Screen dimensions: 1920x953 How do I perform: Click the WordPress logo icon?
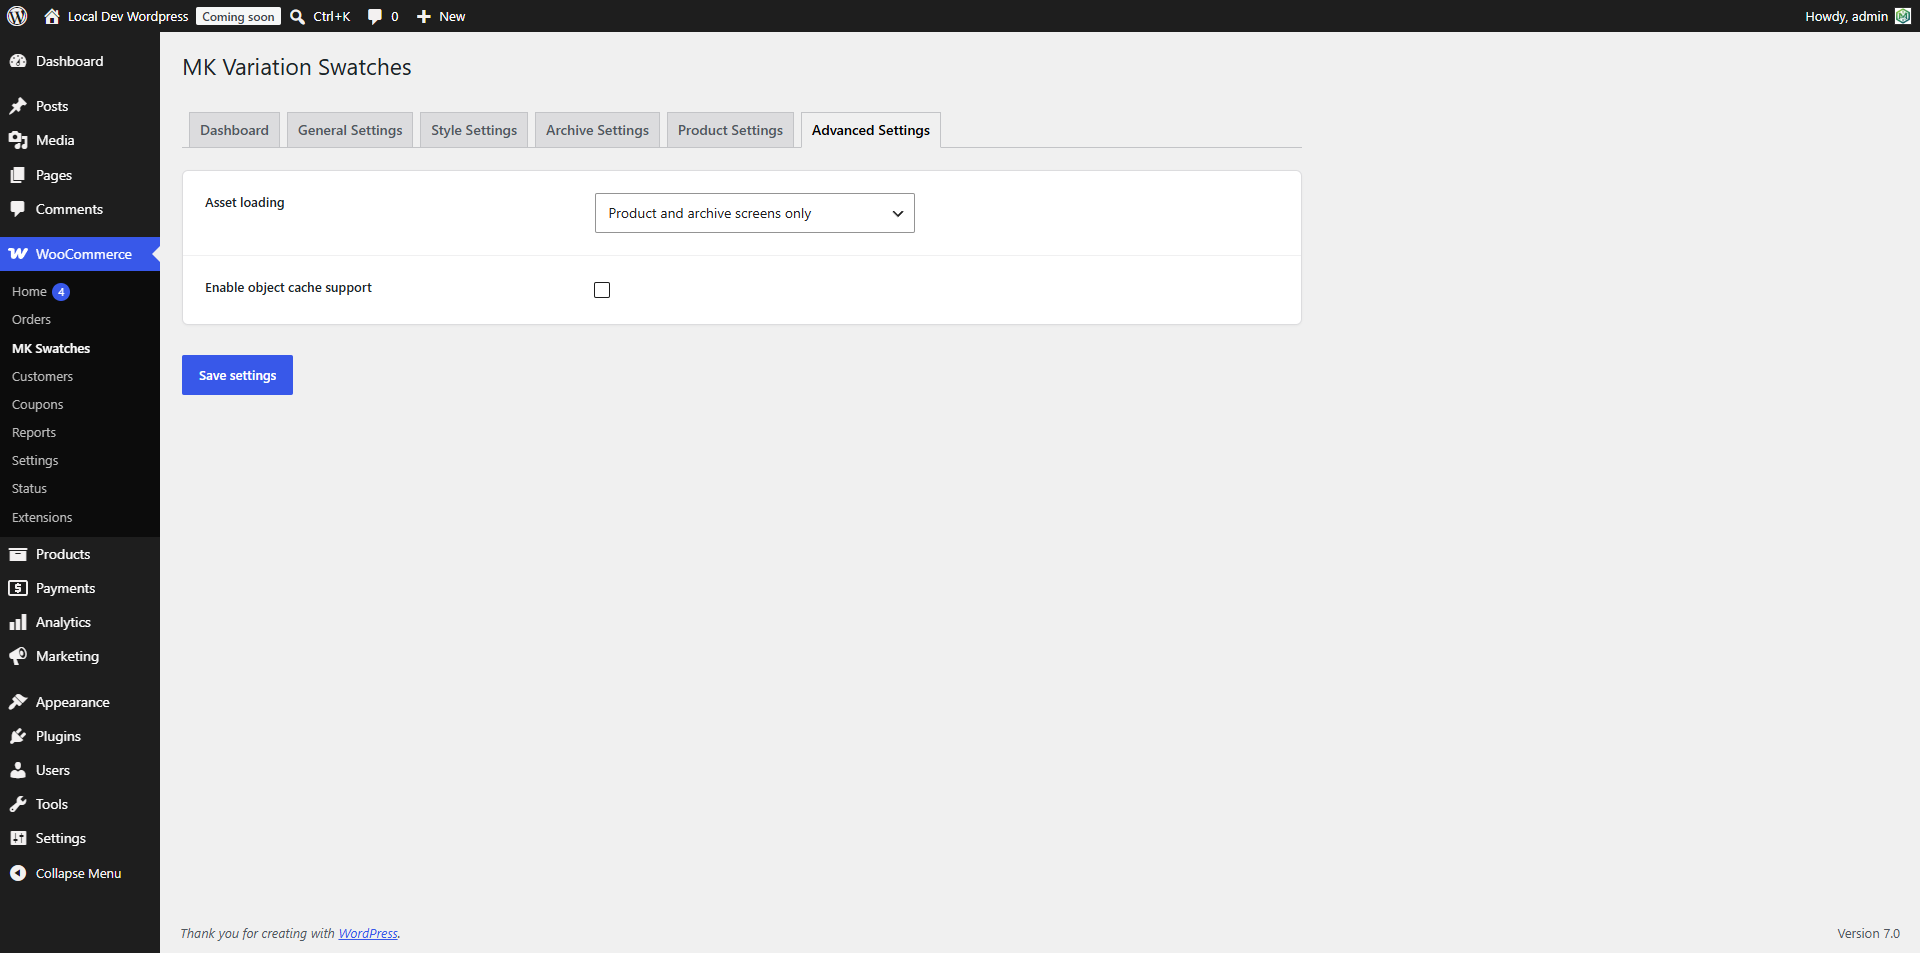(17, 16)
